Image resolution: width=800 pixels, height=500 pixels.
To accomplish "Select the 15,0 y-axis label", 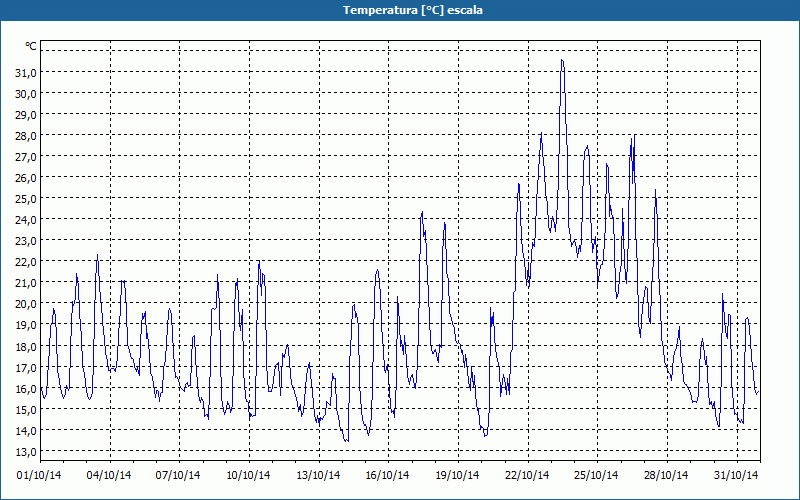I will (x=26, y=410).
